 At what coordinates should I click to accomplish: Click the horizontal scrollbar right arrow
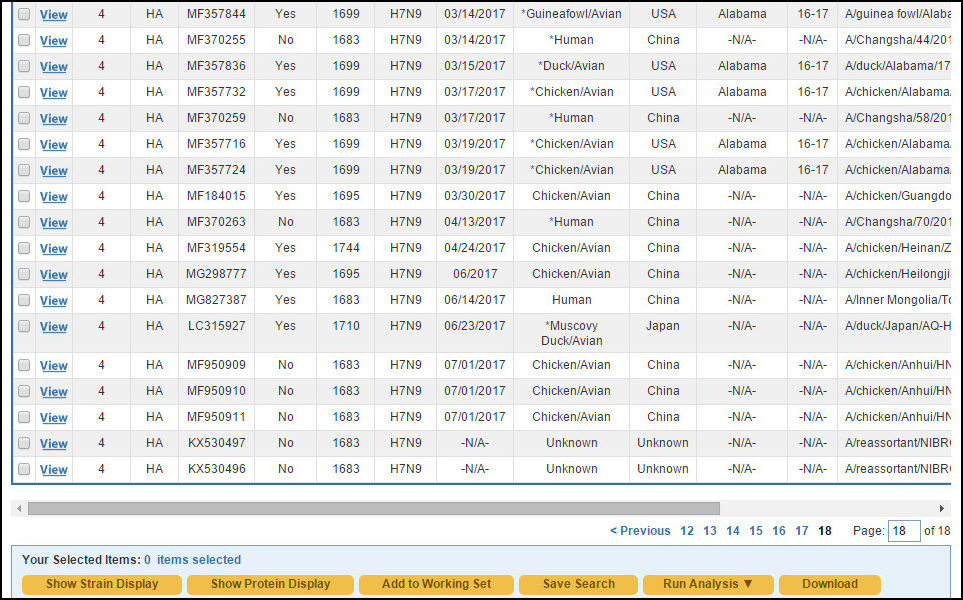942,508
